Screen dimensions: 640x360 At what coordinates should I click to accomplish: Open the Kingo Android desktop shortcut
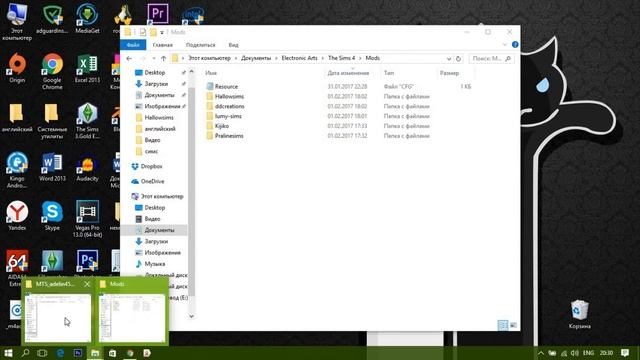pos(17,170)
